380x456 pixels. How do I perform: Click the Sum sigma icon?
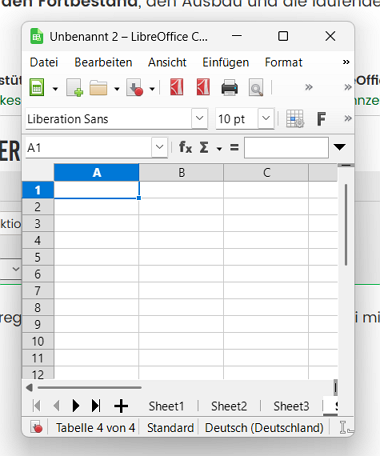pyautogui.click(x=204, y=147)
